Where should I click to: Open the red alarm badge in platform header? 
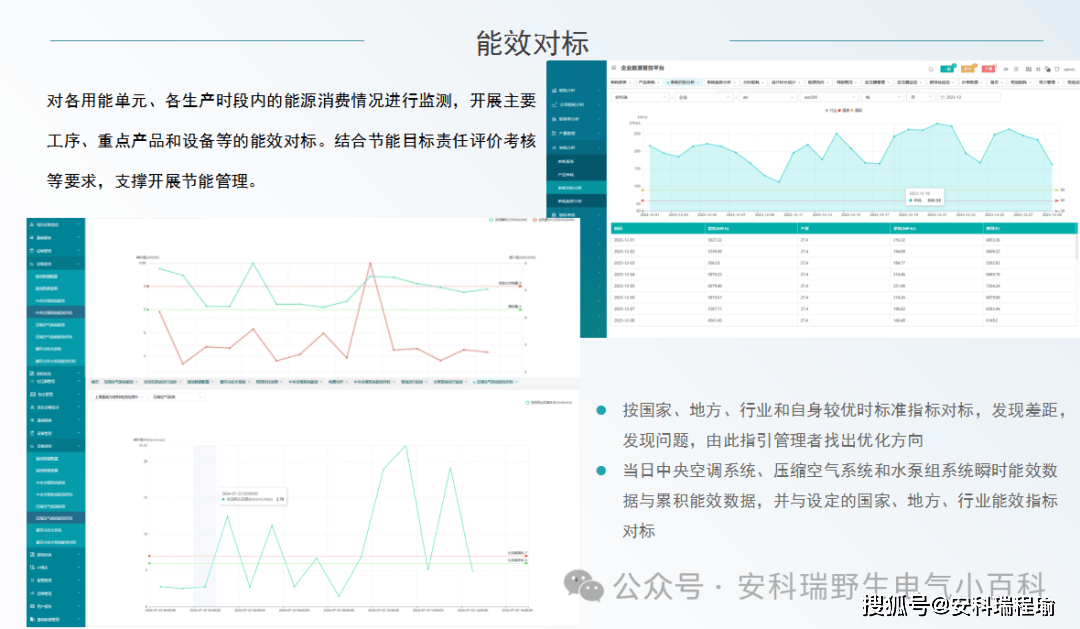[x=988, y=69]
